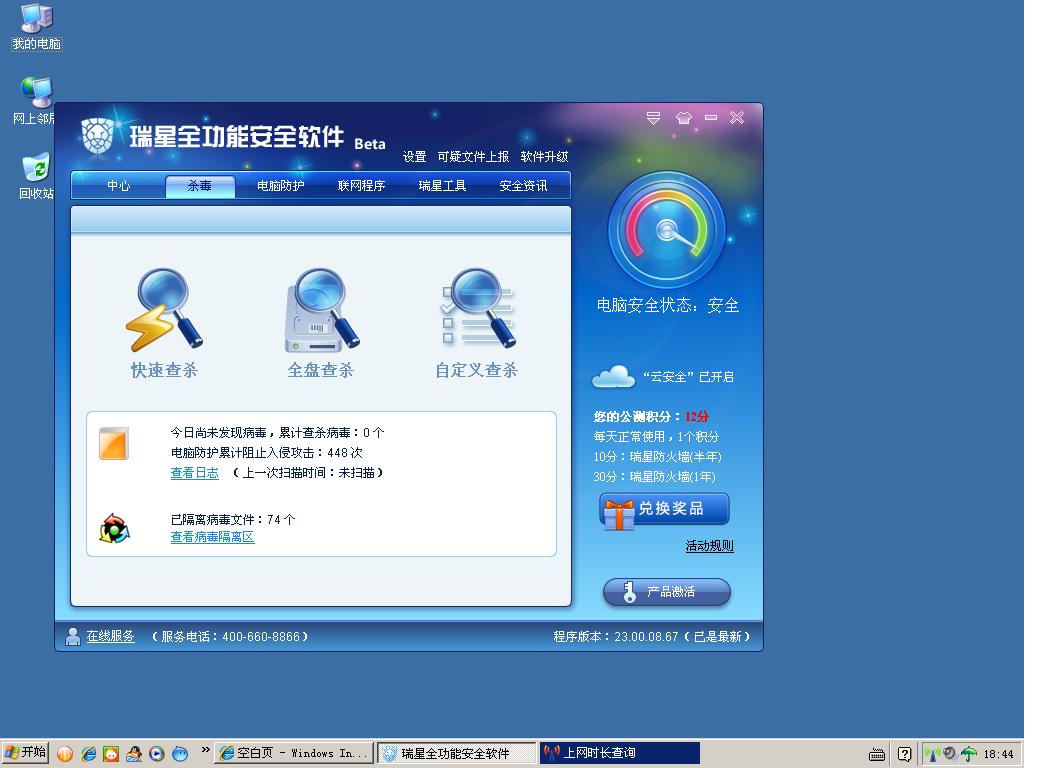Click the orange scan log icon
The width and height of the screenshot is (1064, 768).
[x=113, y=444]
